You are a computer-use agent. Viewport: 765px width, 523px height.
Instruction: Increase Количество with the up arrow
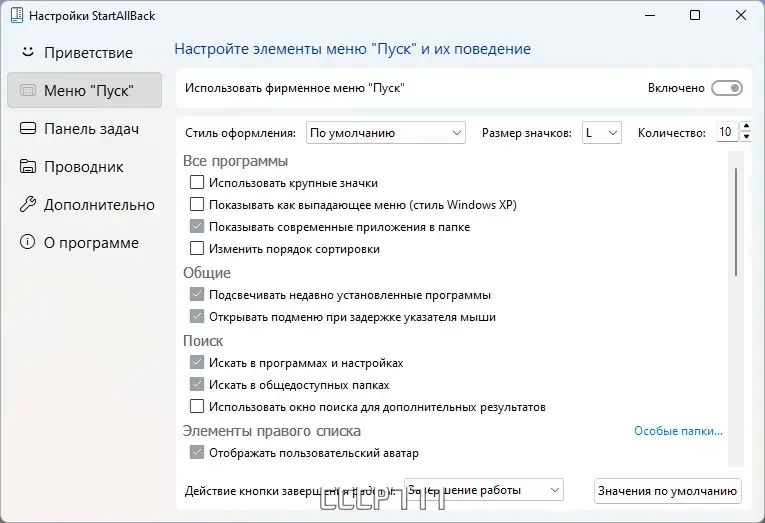click(746, 127)
